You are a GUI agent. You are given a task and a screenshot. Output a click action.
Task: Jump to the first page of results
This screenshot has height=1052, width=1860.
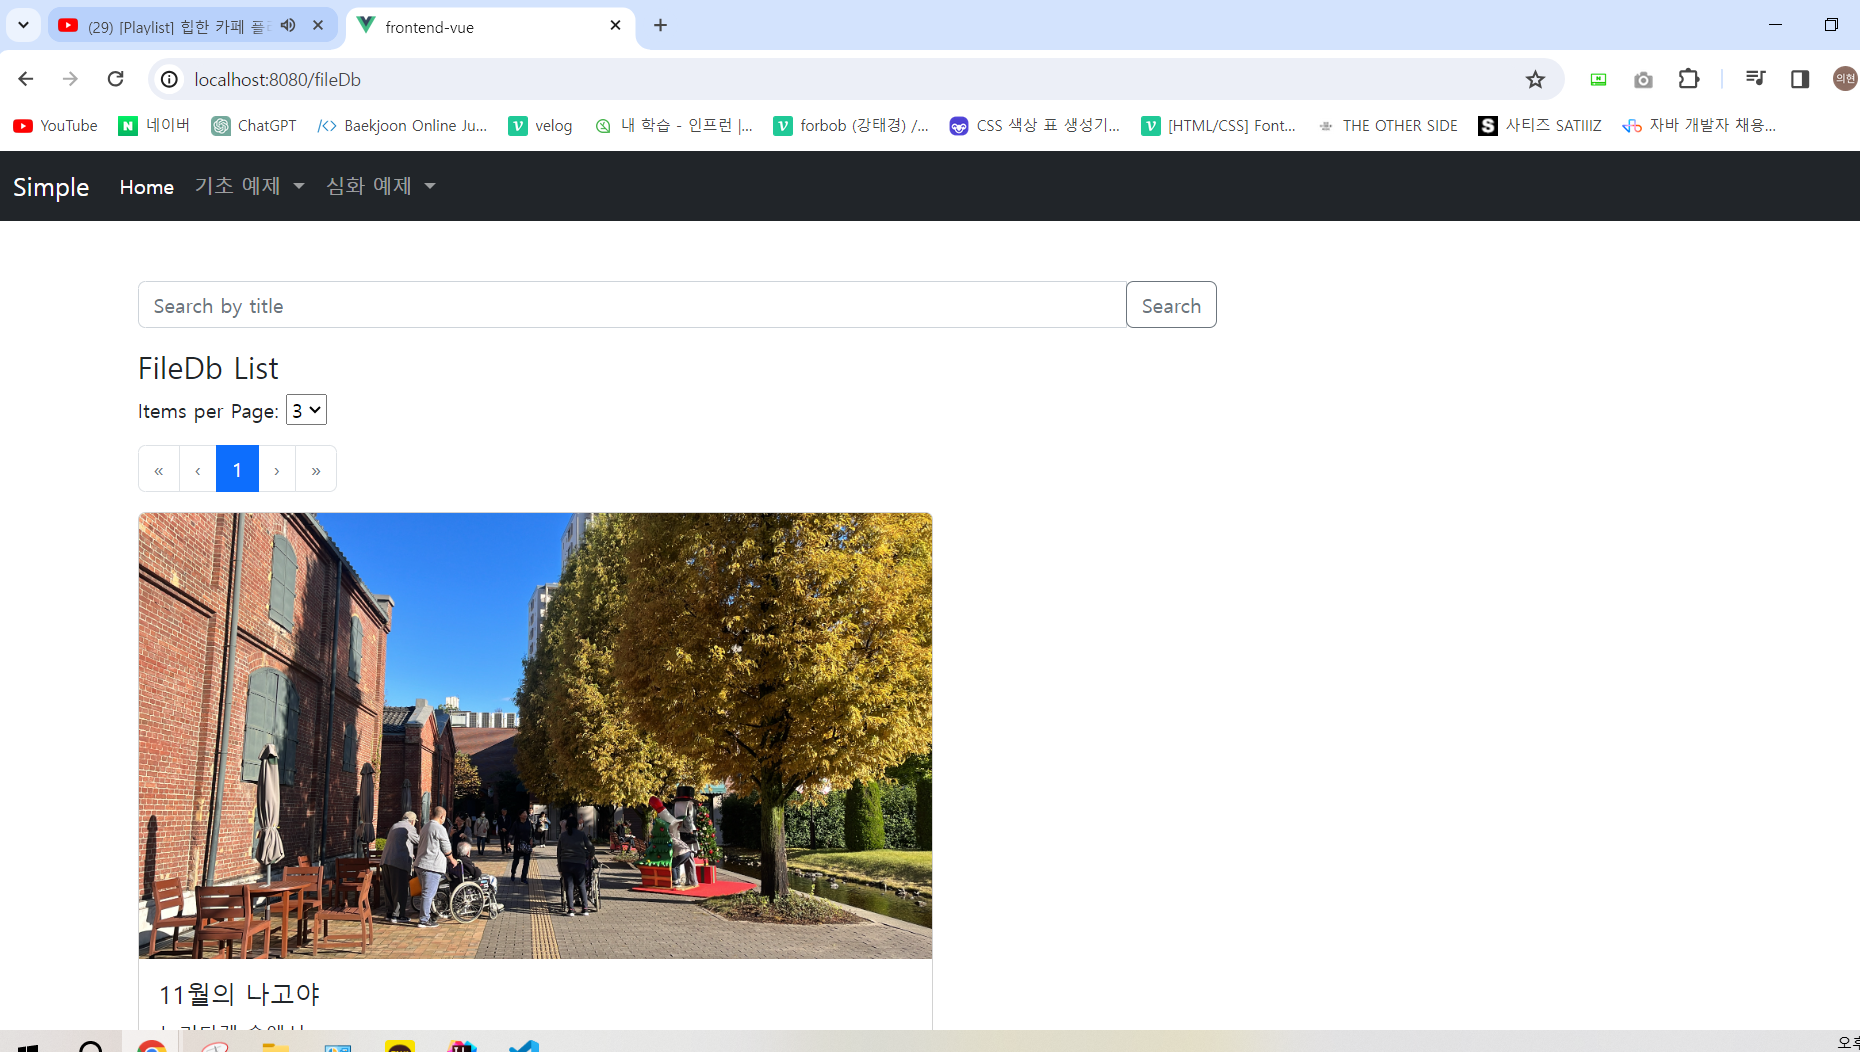tap(159, 469)
